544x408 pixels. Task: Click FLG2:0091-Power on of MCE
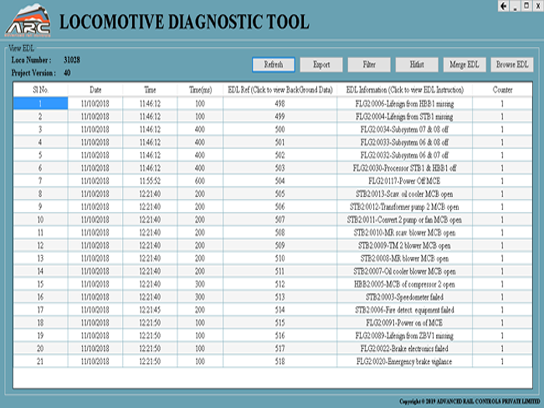point(405,323)
